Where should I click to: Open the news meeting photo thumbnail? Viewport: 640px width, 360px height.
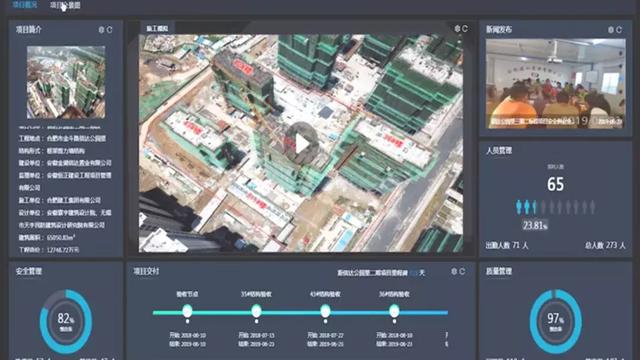coord(556,84)
